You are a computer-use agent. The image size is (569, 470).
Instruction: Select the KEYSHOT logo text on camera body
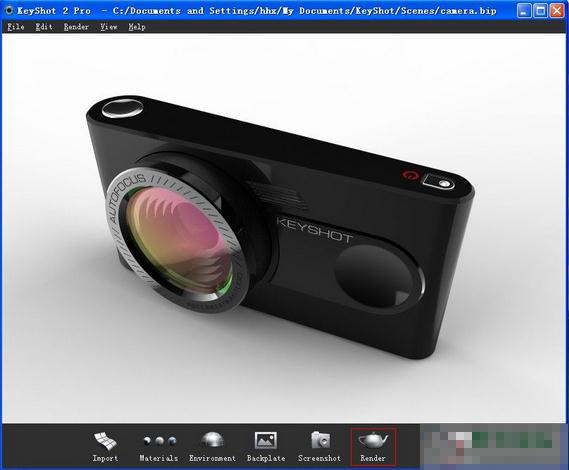coord(314,230)
